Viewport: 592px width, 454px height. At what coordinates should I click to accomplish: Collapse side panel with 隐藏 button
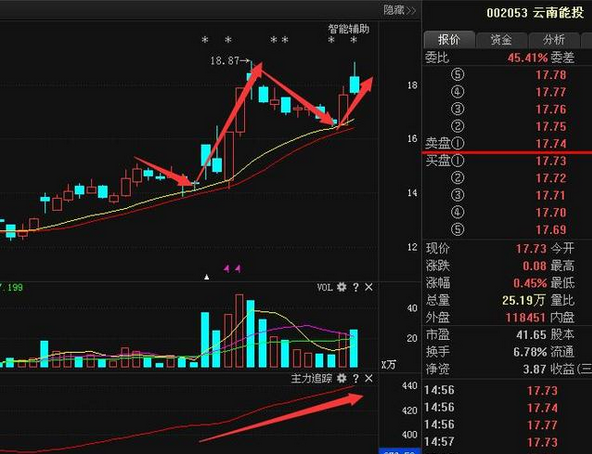(400, 10)
